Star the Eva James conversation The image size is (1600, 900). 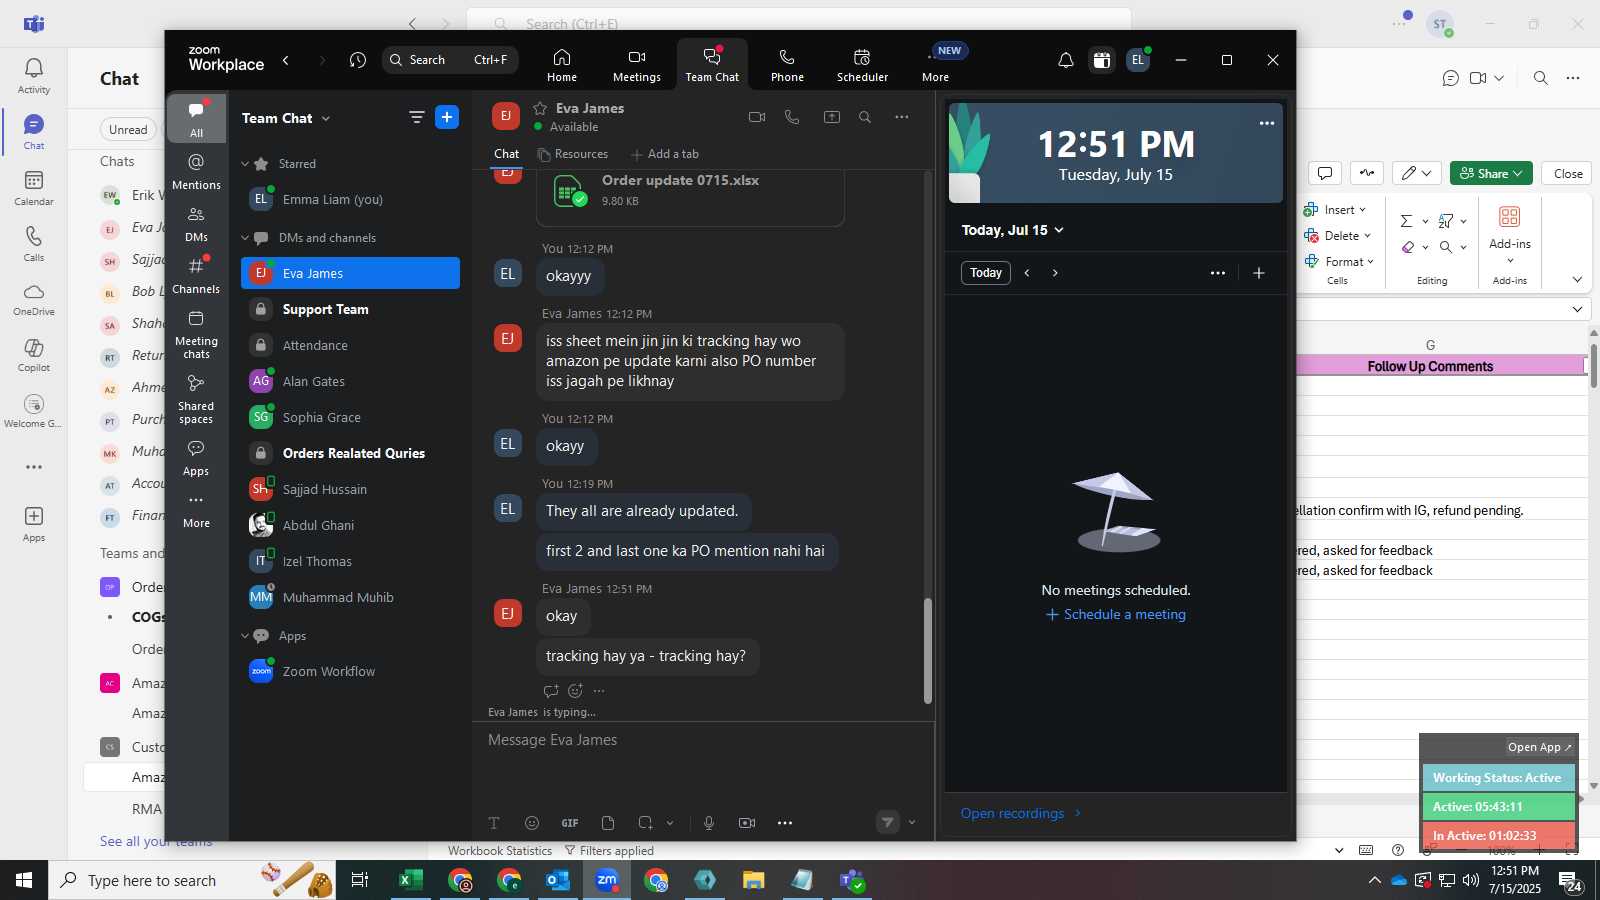click(540, 108)
